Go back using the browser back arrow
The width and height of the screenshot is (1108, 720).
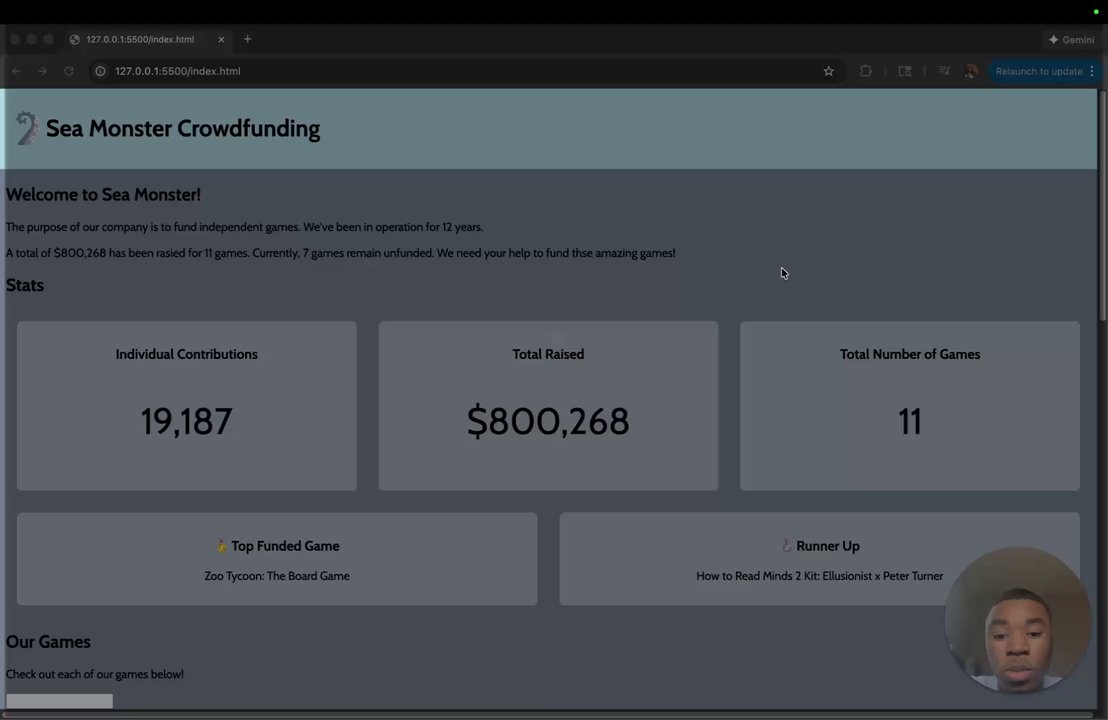click(16, 71)
